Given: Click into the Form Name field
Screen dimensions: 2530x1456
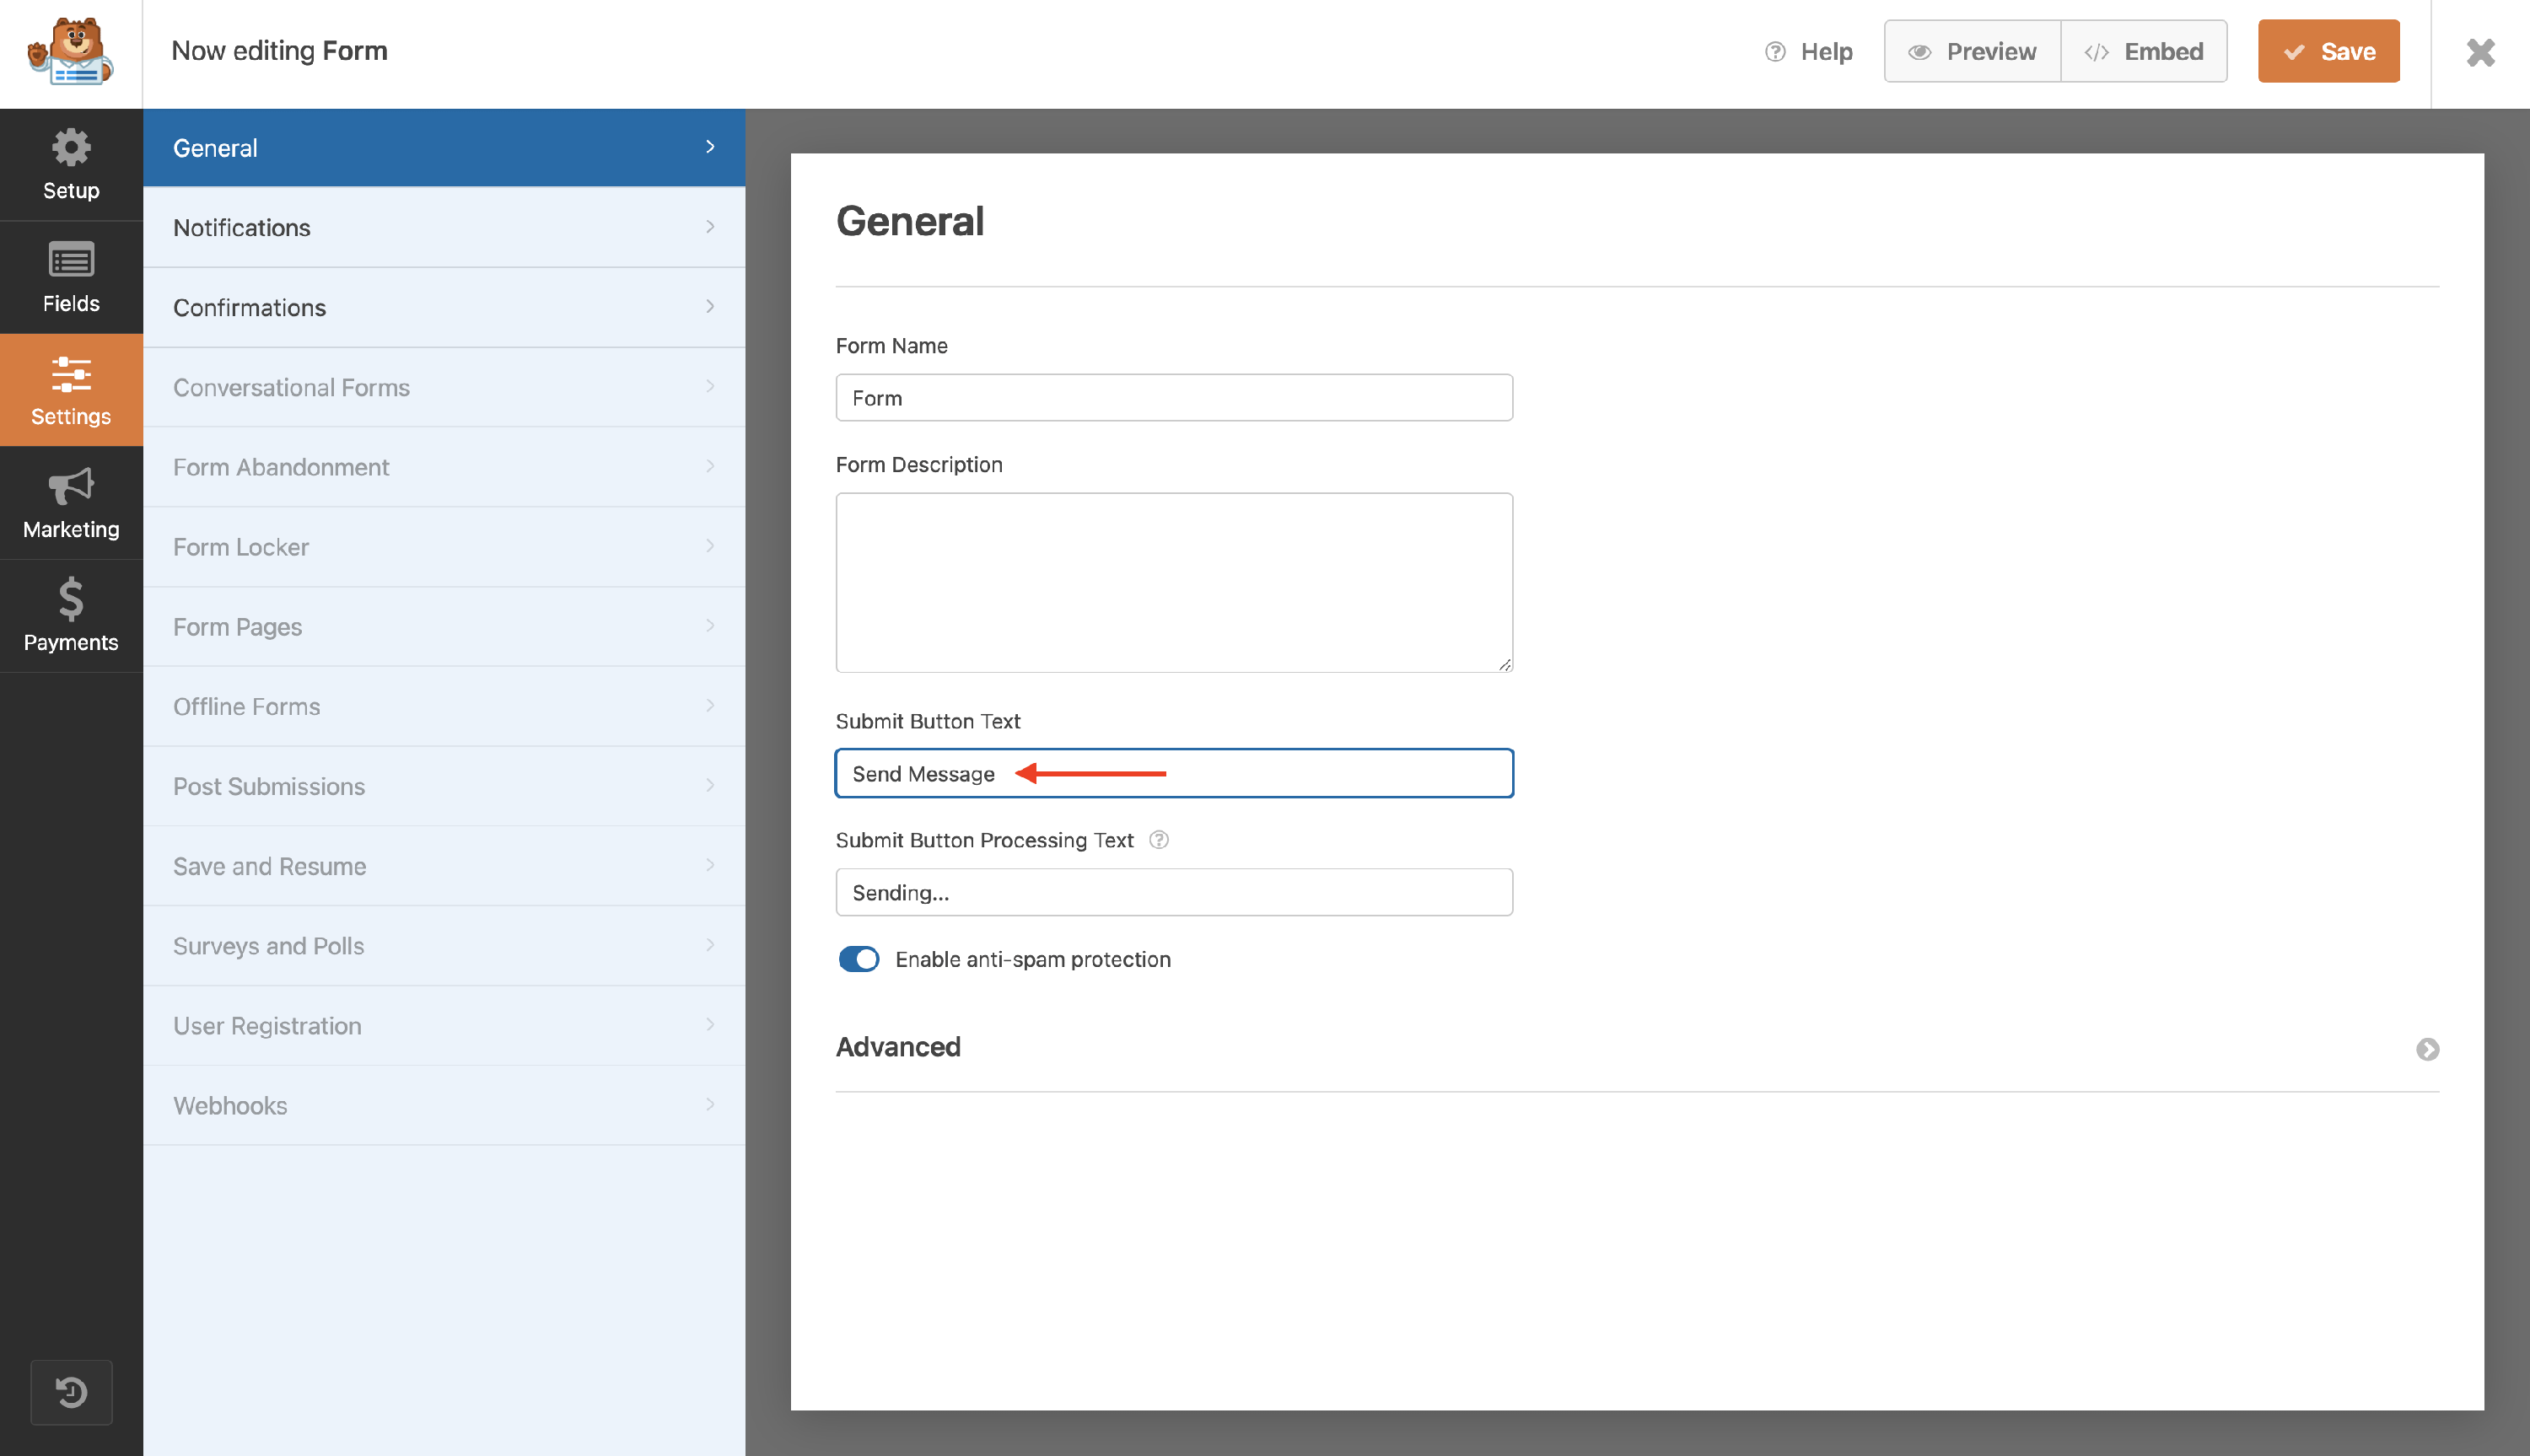Looking at the screenshot, I should (1173, 398).
